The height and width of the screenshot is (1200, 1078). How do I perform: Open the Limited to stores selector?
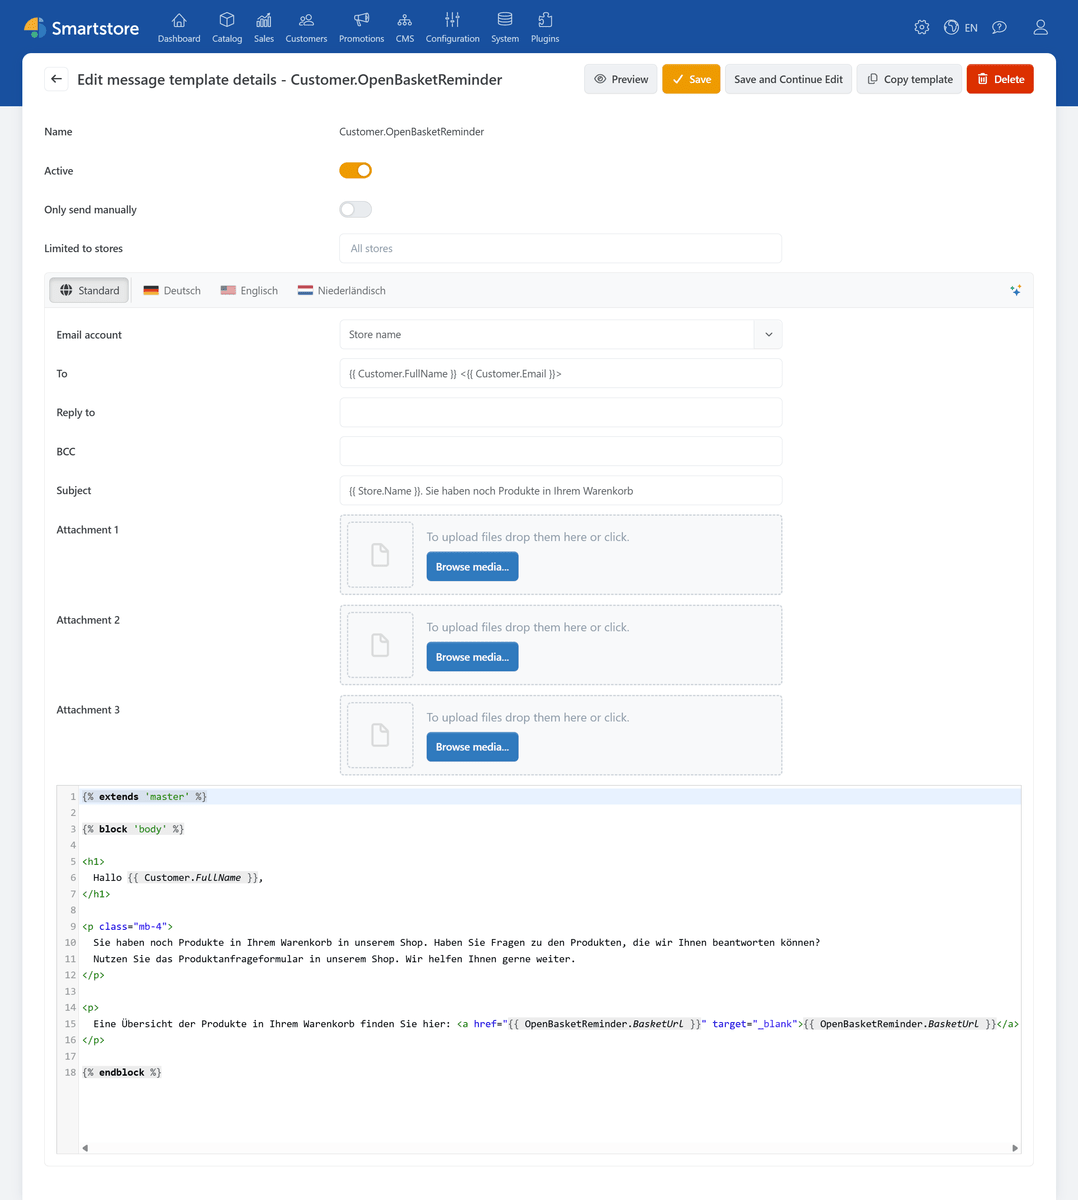coord(560,248)
